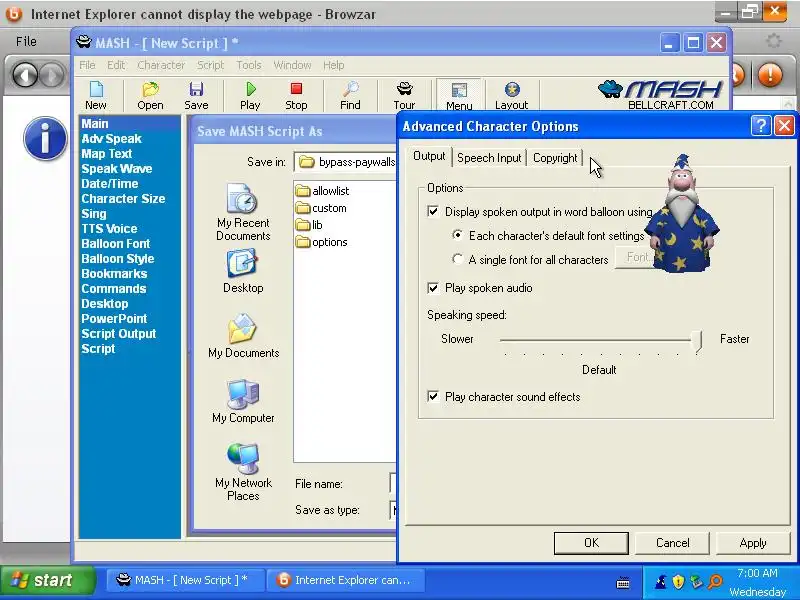Click the blue information icon in Browzar
Viewport: 800px width, 600px height.
(45, 138)
